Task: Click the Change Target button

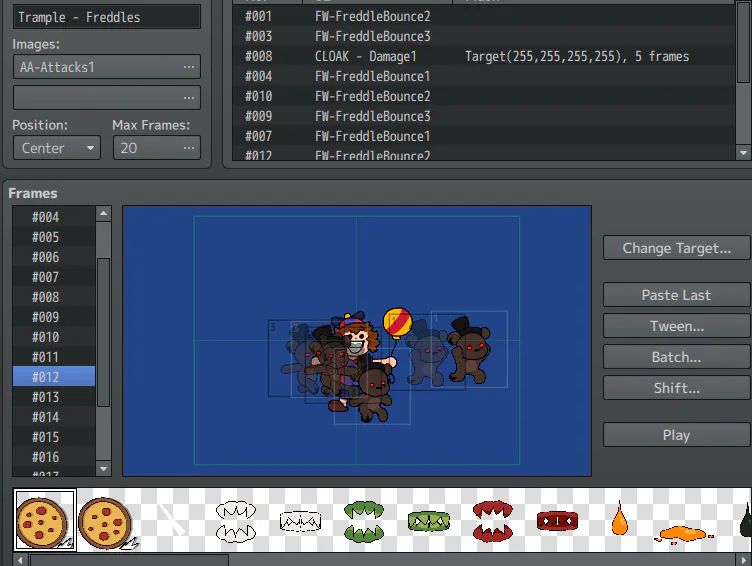Action: (x=676, y=248)
